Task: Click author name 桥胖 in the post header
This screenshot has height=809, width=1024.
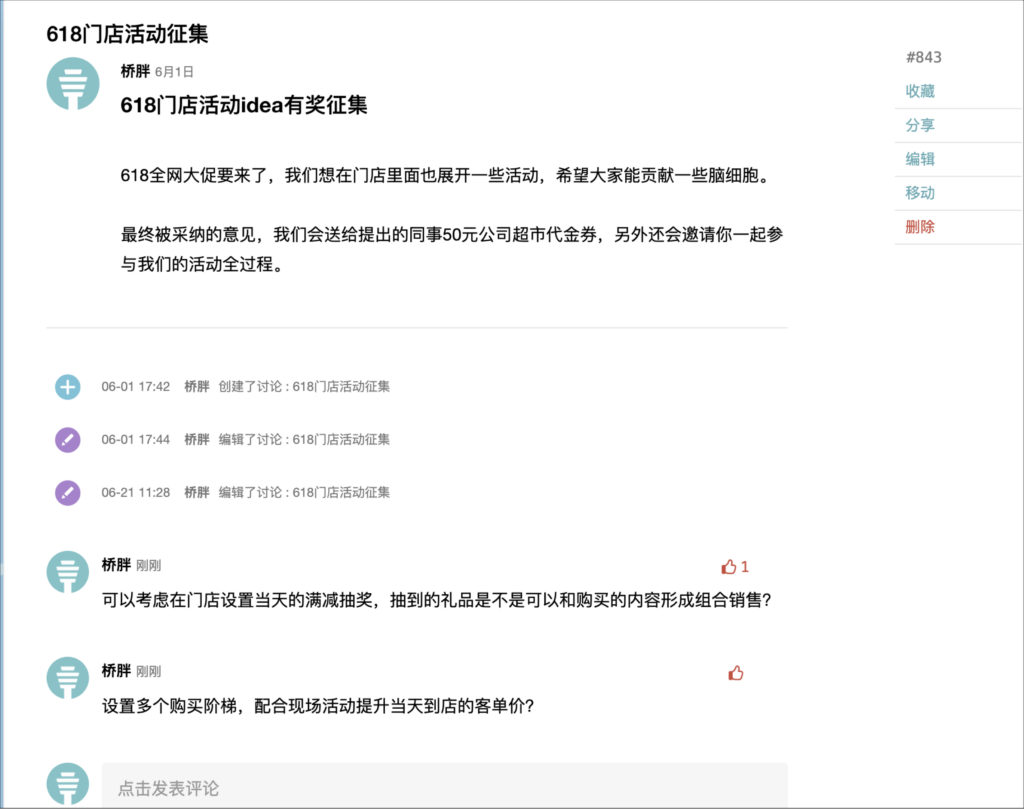Action: pos(135,71)
